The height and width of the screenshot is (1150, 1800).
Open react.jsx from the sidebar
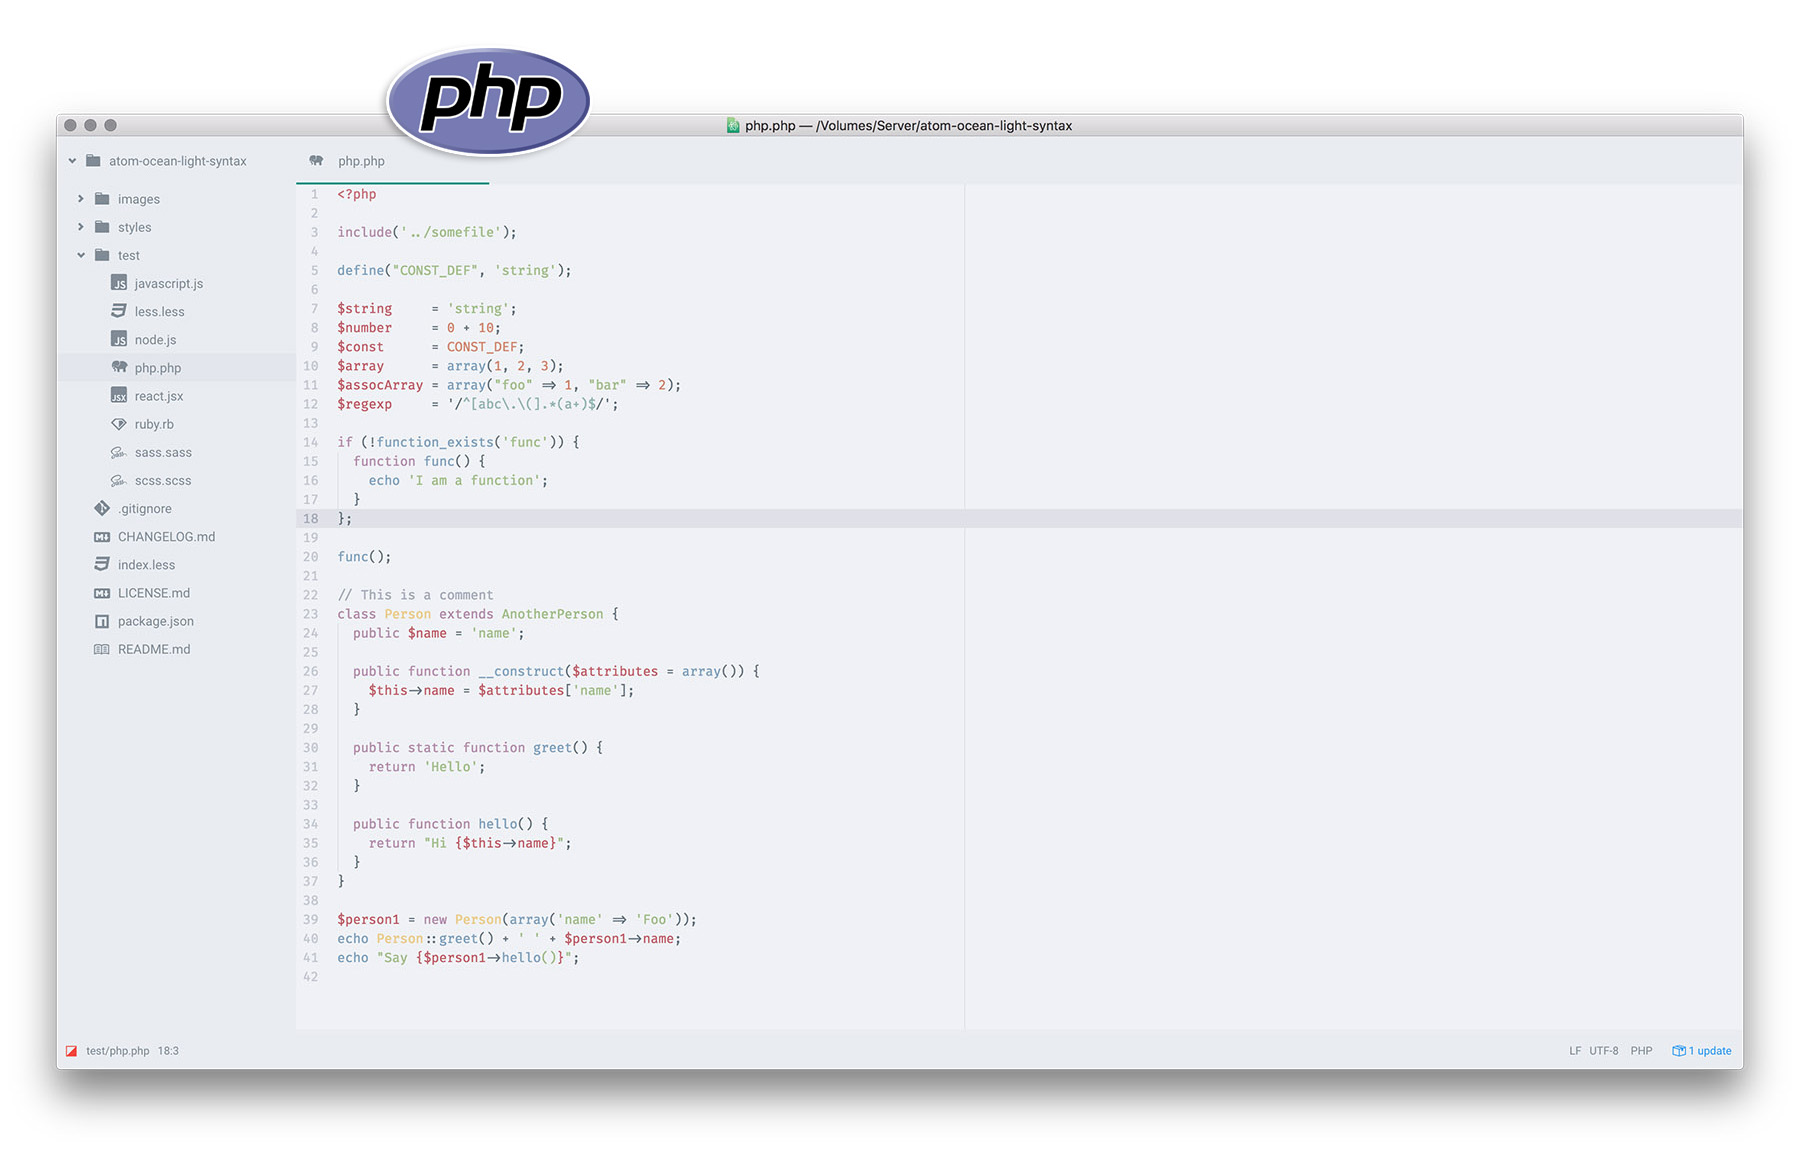[159, 396]
